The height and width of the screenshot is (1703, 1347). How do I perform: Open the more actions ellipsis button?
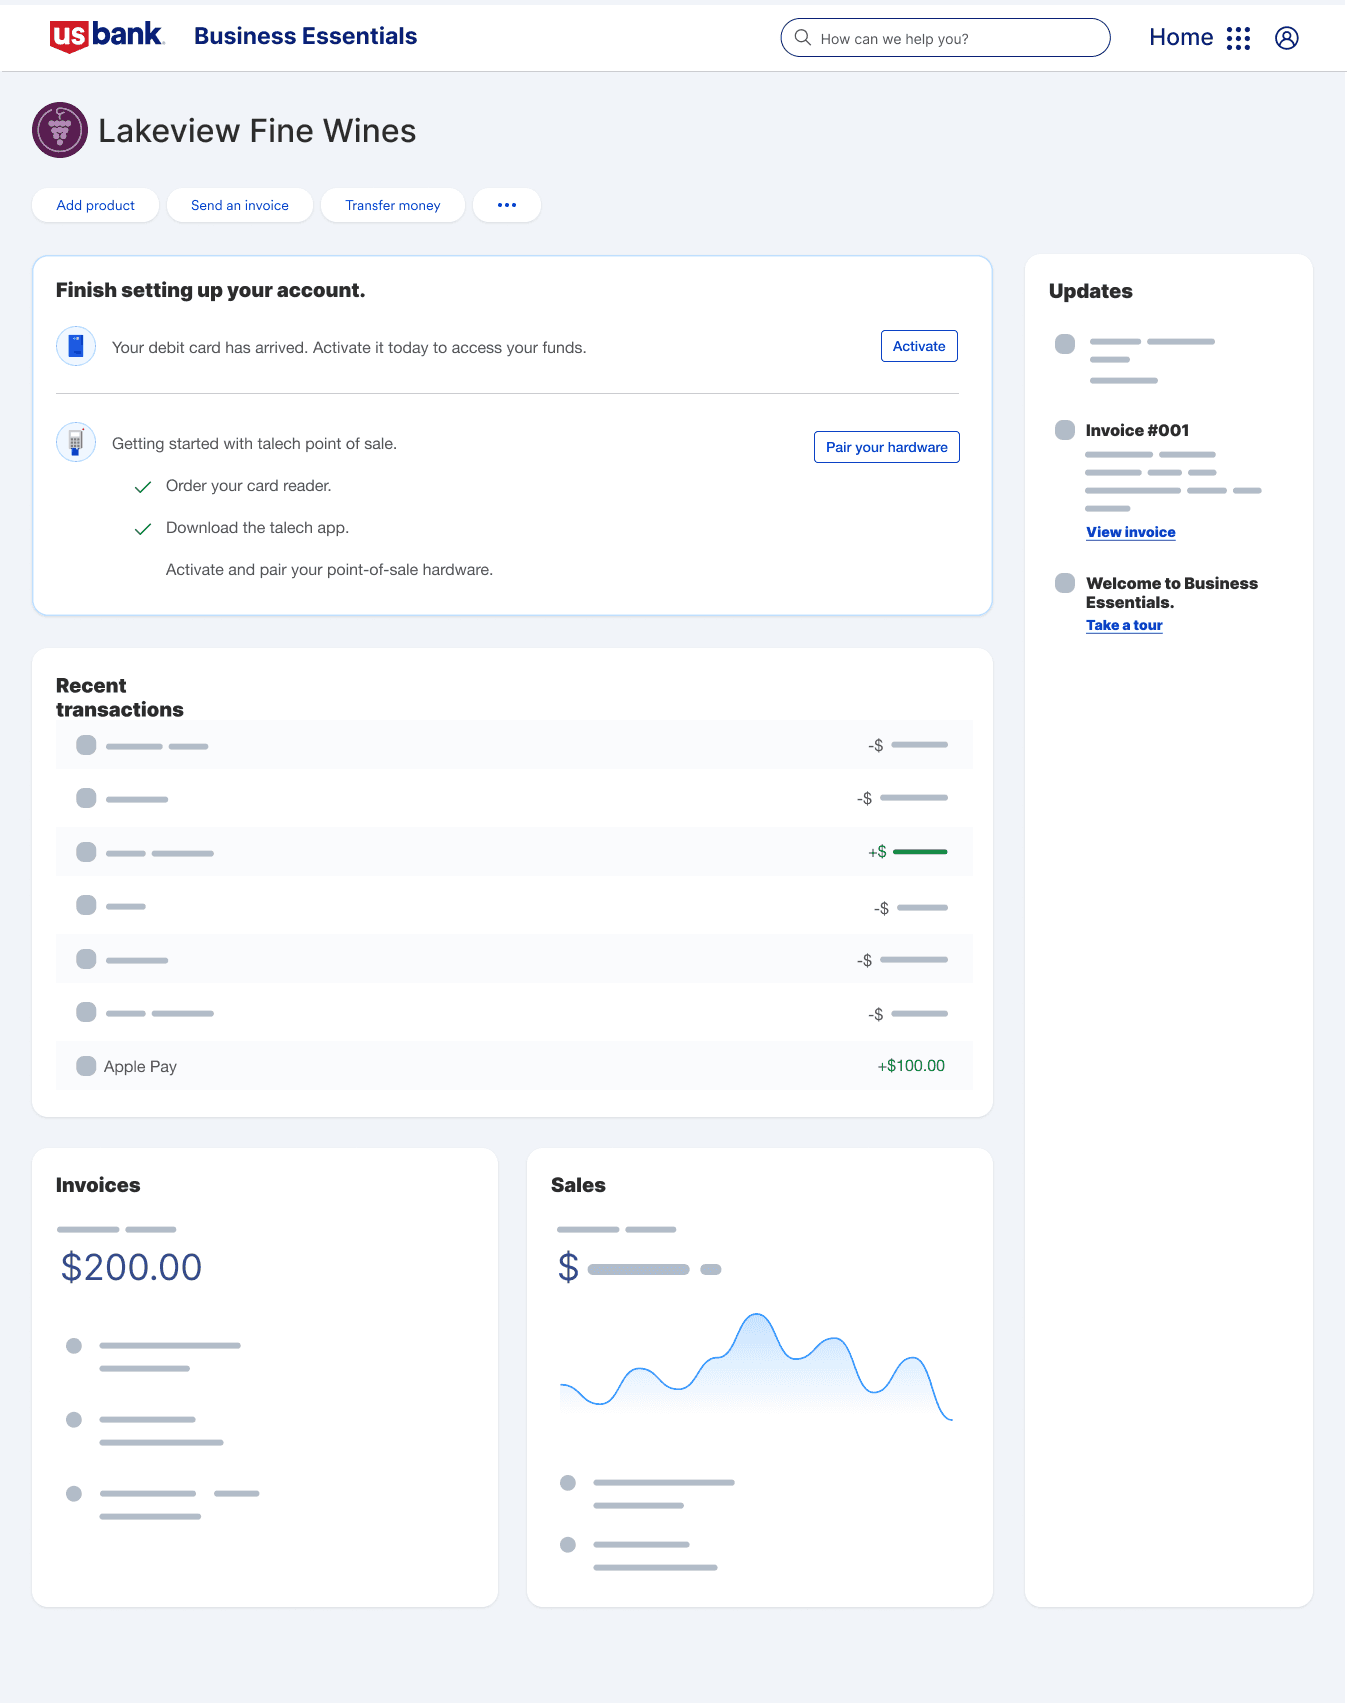click(507, 205)
